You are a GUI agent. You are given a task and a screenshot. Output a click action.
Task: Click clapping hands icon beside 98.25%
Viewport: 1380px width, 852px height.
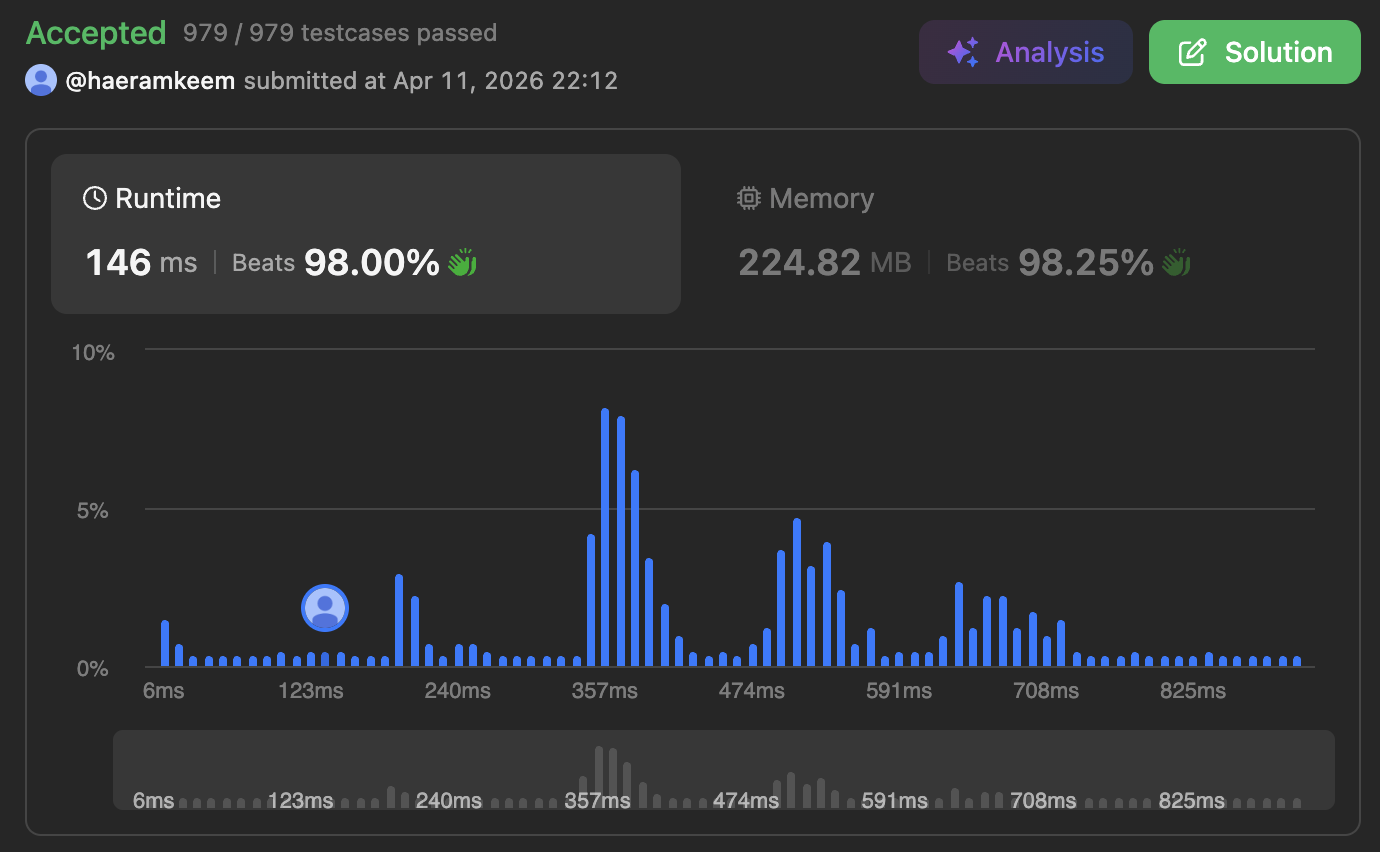pyautogui.click(x=1176, y=263)
